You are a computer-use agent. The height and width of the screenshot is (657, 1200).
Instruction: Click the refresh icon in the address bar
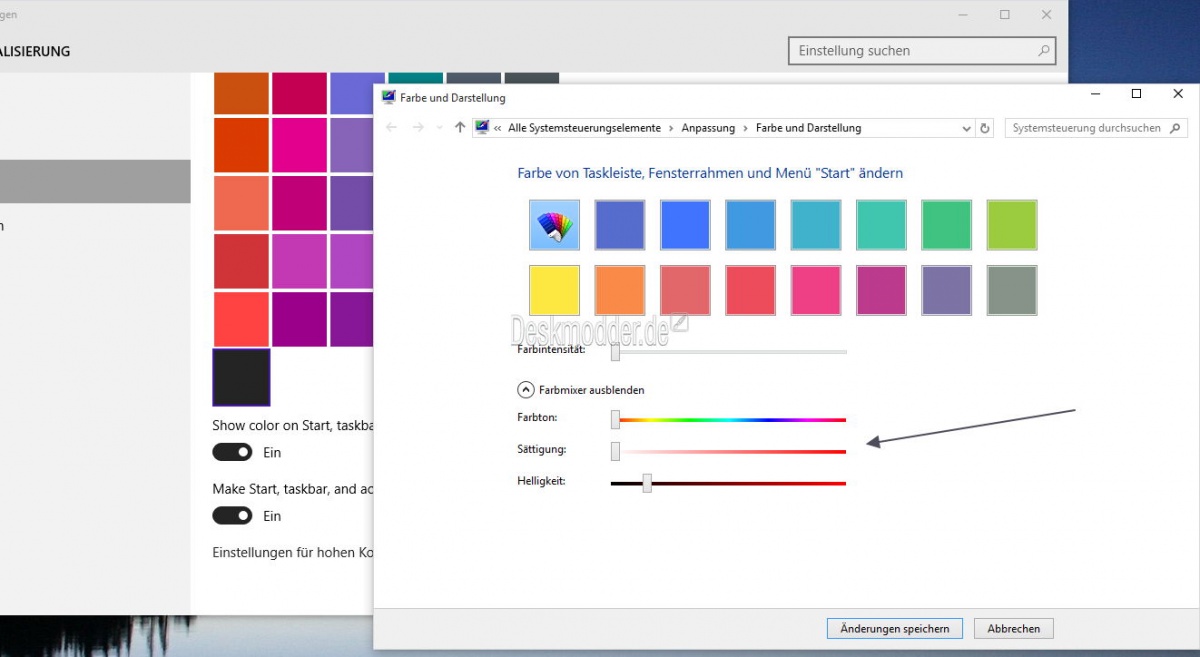pyautogui.click(x=984, y=127)
